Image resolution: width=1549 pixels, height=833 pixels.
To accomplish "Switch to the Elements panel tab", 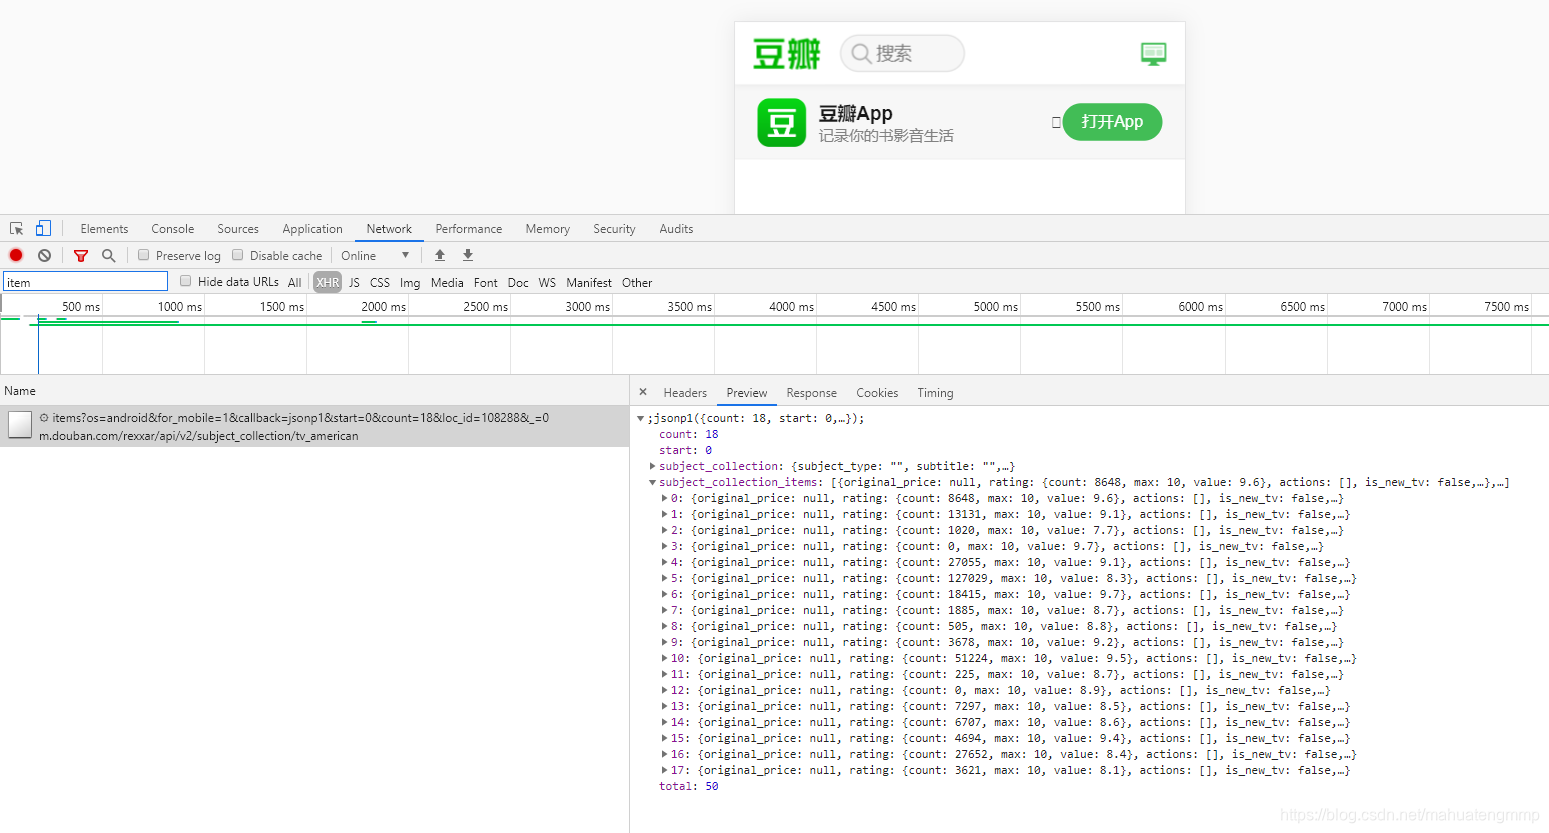I will (x=104, y=229).
